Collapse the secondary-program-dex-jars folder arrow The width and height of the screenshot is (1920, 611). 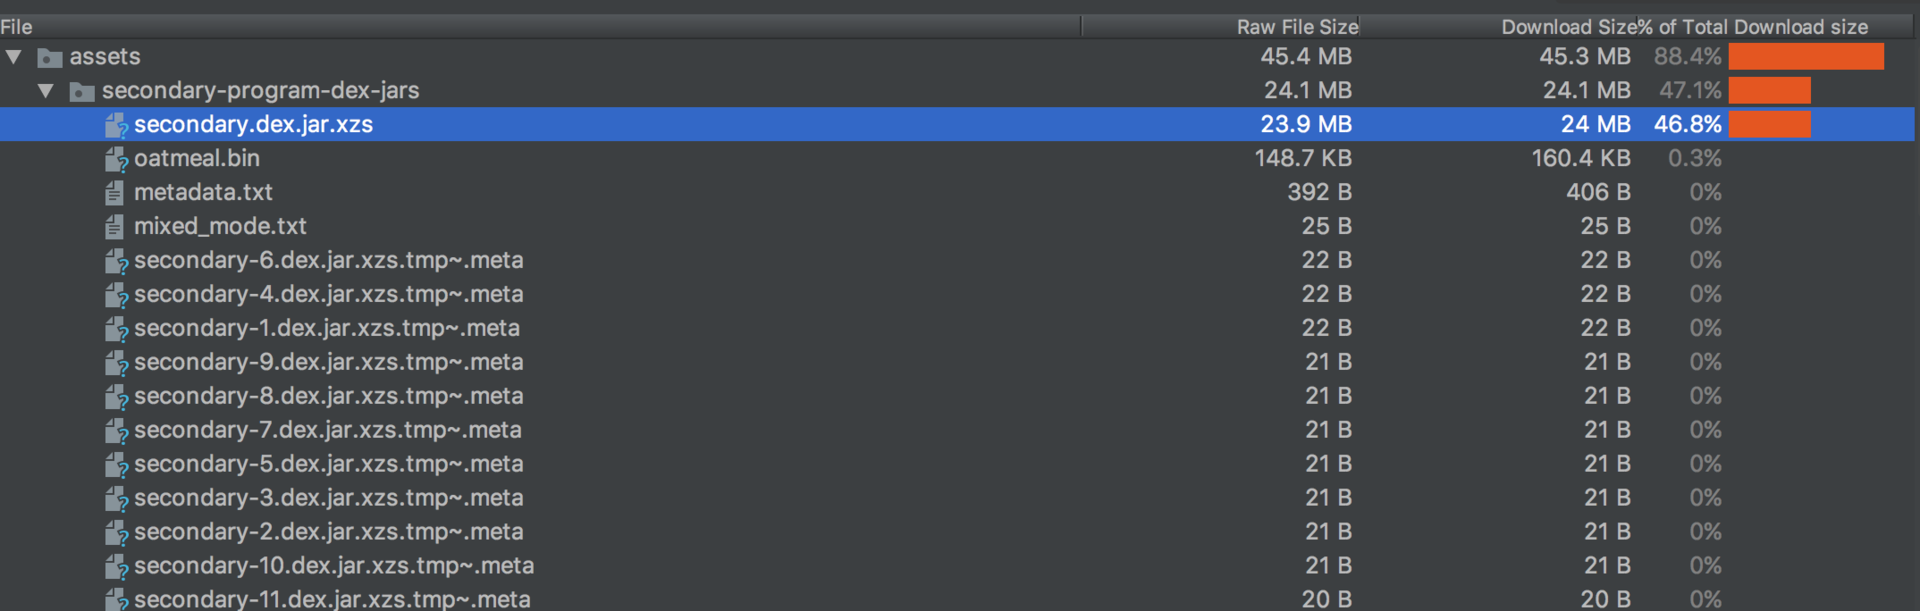[x=46, y=91]
